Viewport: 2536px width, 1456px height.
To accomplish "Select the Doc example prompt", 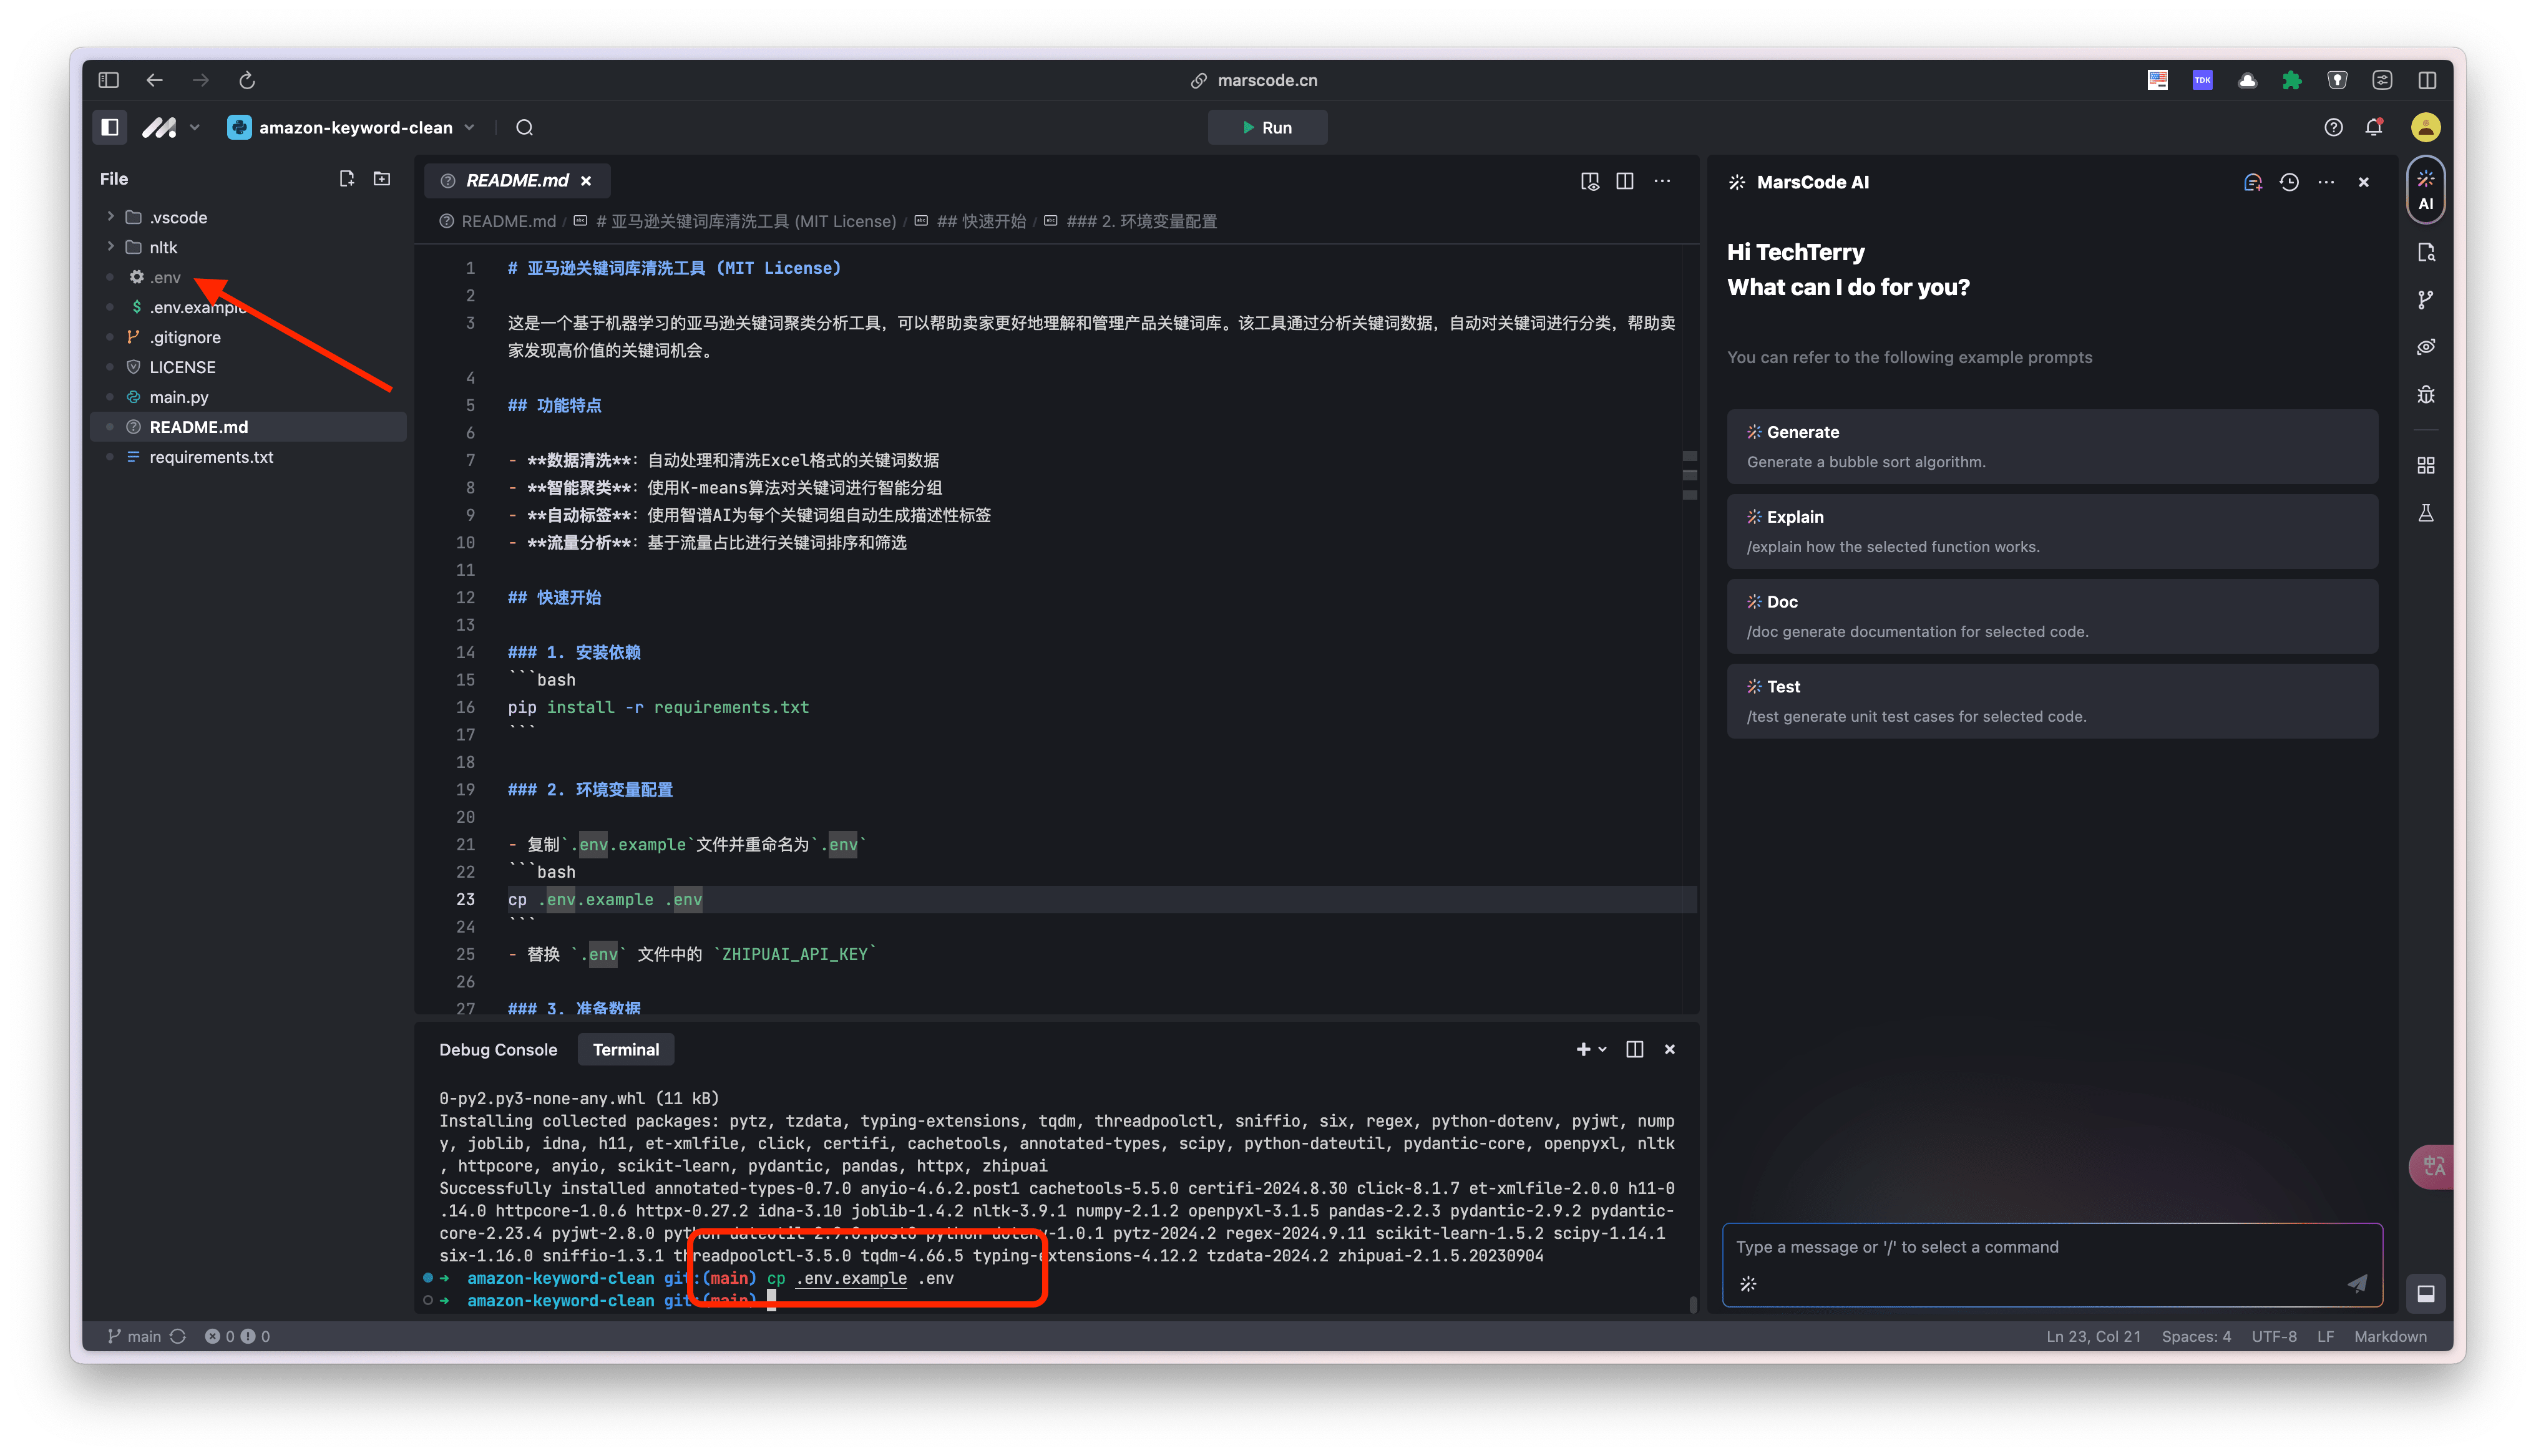I will click(2052, 616).
